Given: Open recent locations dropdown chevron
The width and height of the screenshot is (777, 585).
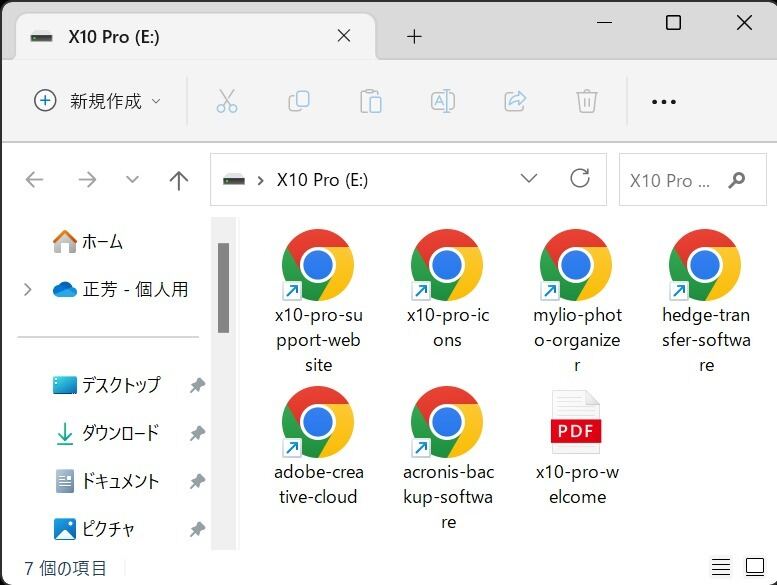Looking at the screenshot, I should pos(132,179).
